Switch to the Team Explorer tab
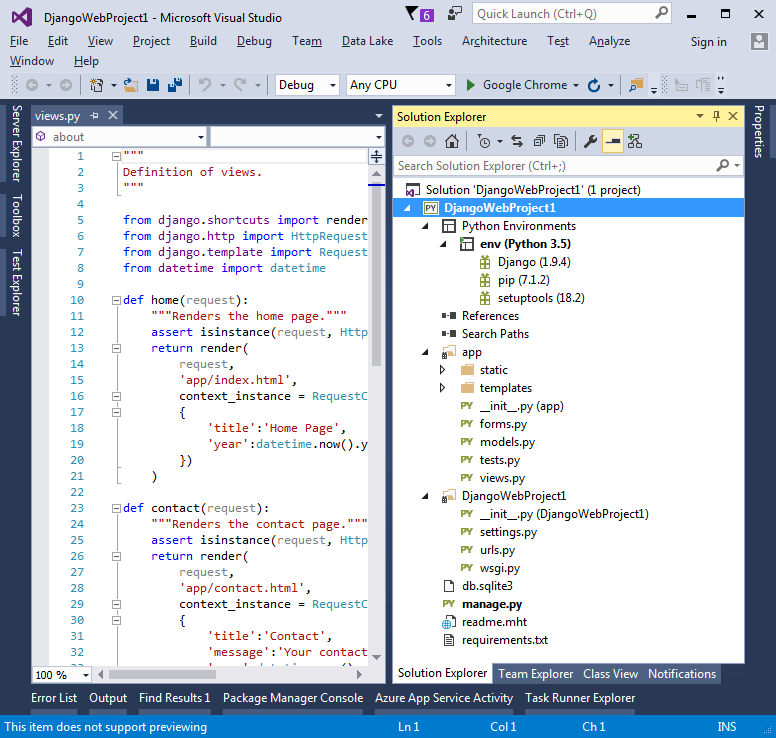The height and width of the screenshot is (738, 776). coord(535,674)
